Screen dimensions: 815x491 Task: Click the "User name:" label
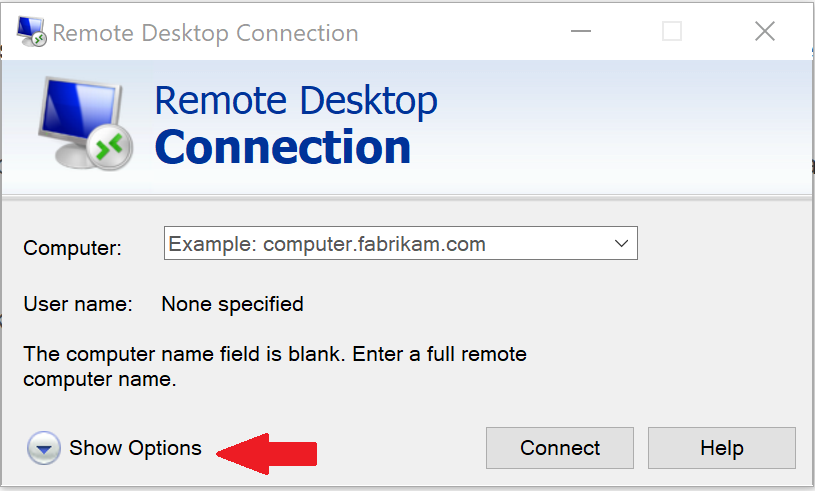(78, 303)
